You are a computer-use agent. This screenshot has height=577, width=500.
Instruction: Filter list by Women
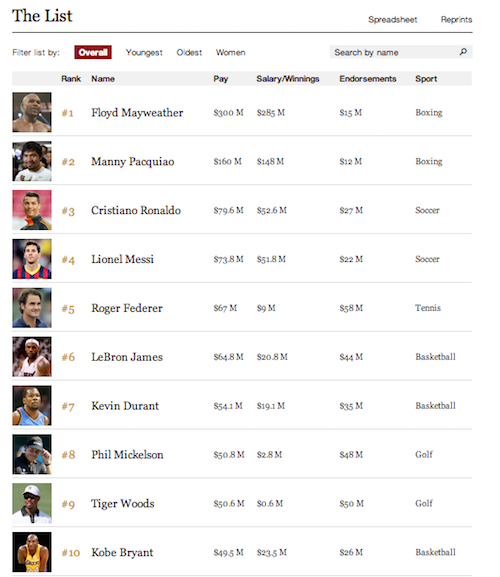pos(230,52)
